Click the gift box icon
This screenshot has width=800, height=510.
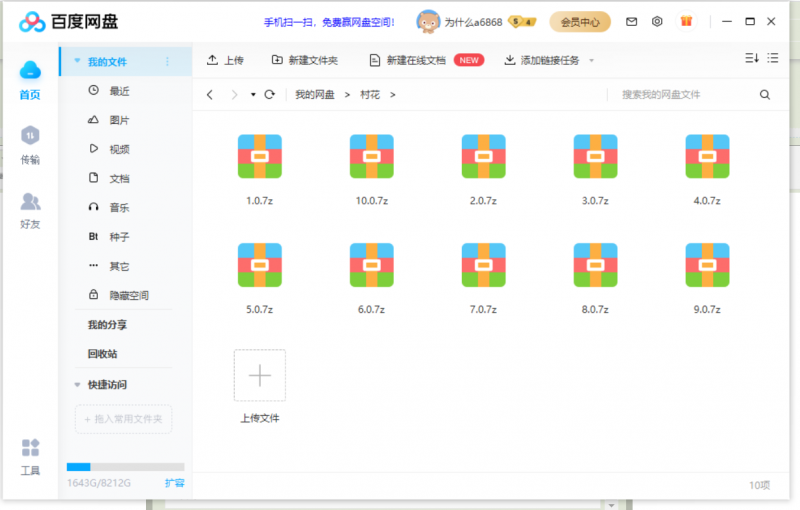pos(686,21)
